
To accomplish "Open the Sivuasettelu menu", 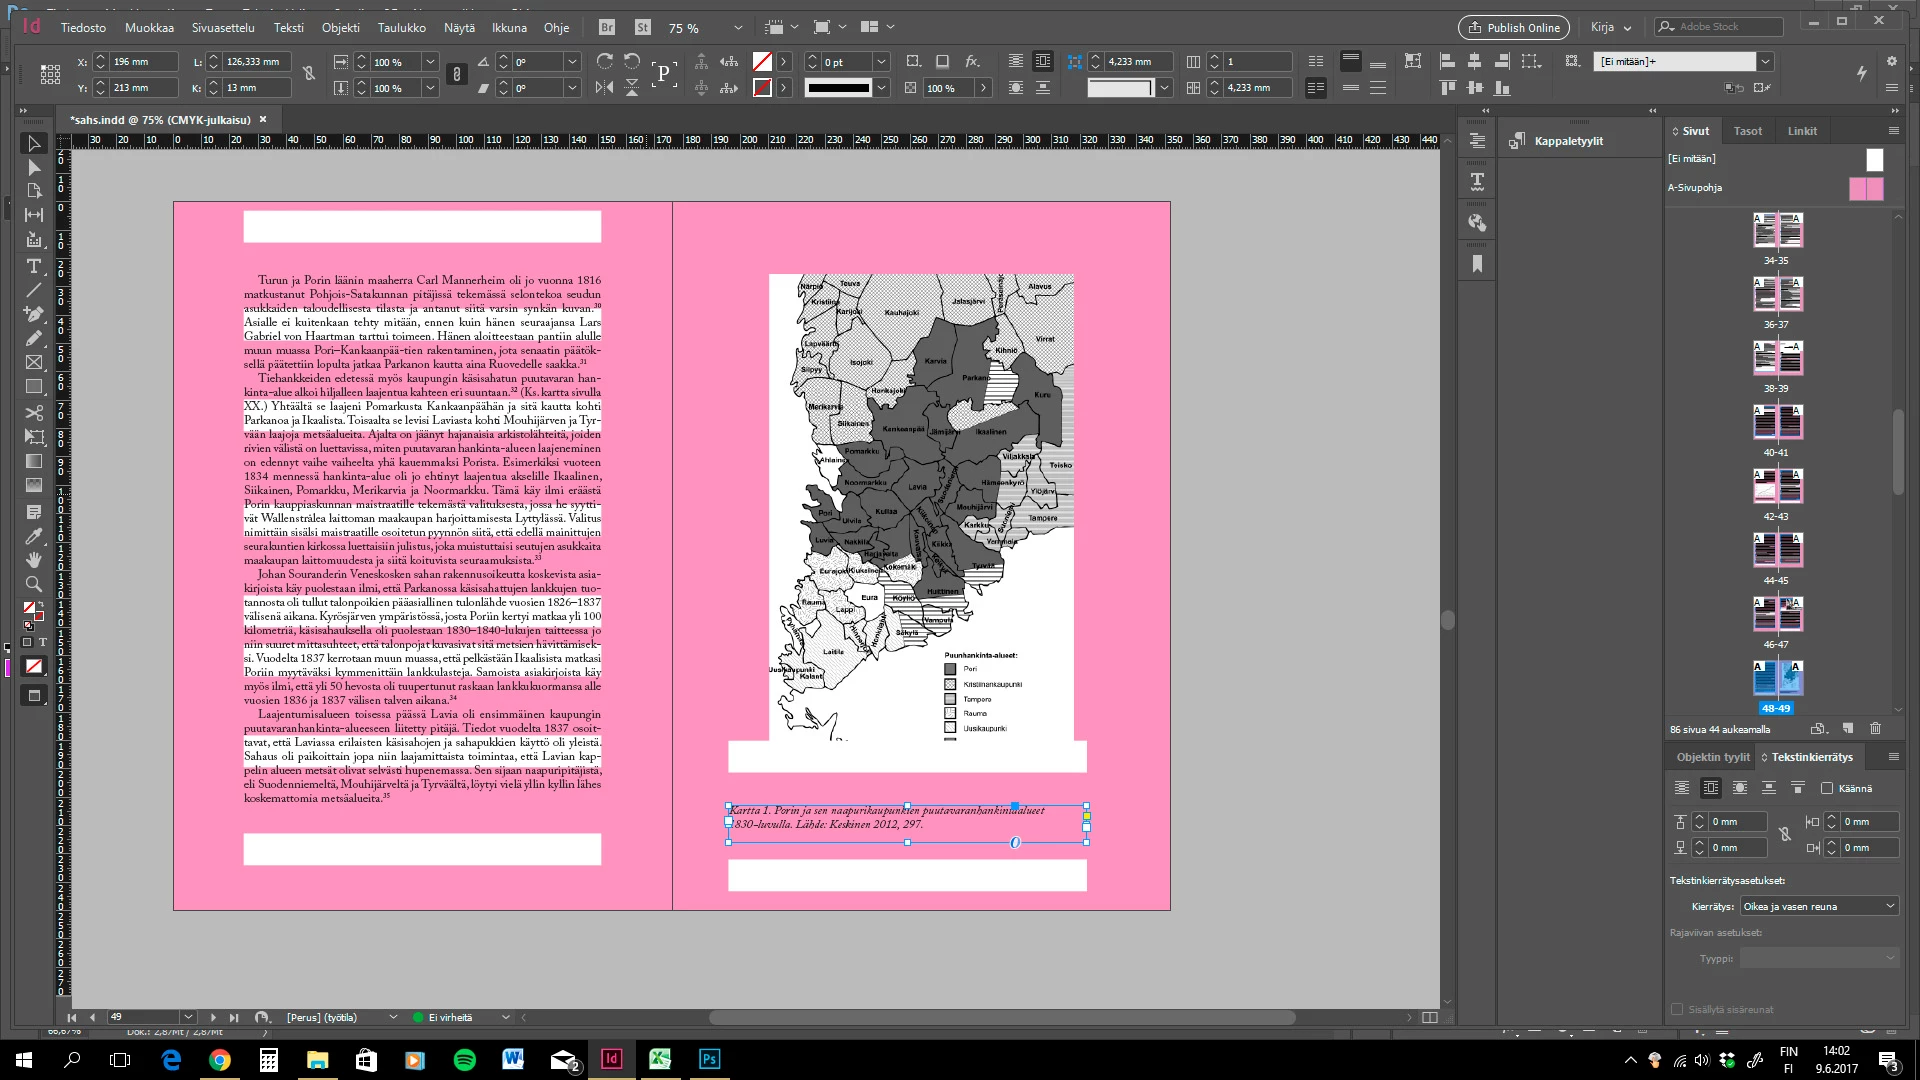I will [x=223, y=28].
